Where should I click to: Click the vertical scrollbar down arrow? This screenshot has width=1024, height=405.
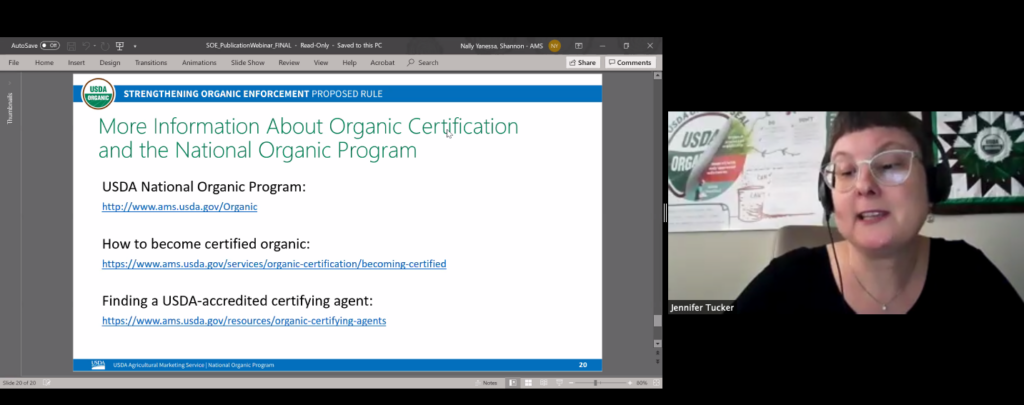click(x=658, y=344)
